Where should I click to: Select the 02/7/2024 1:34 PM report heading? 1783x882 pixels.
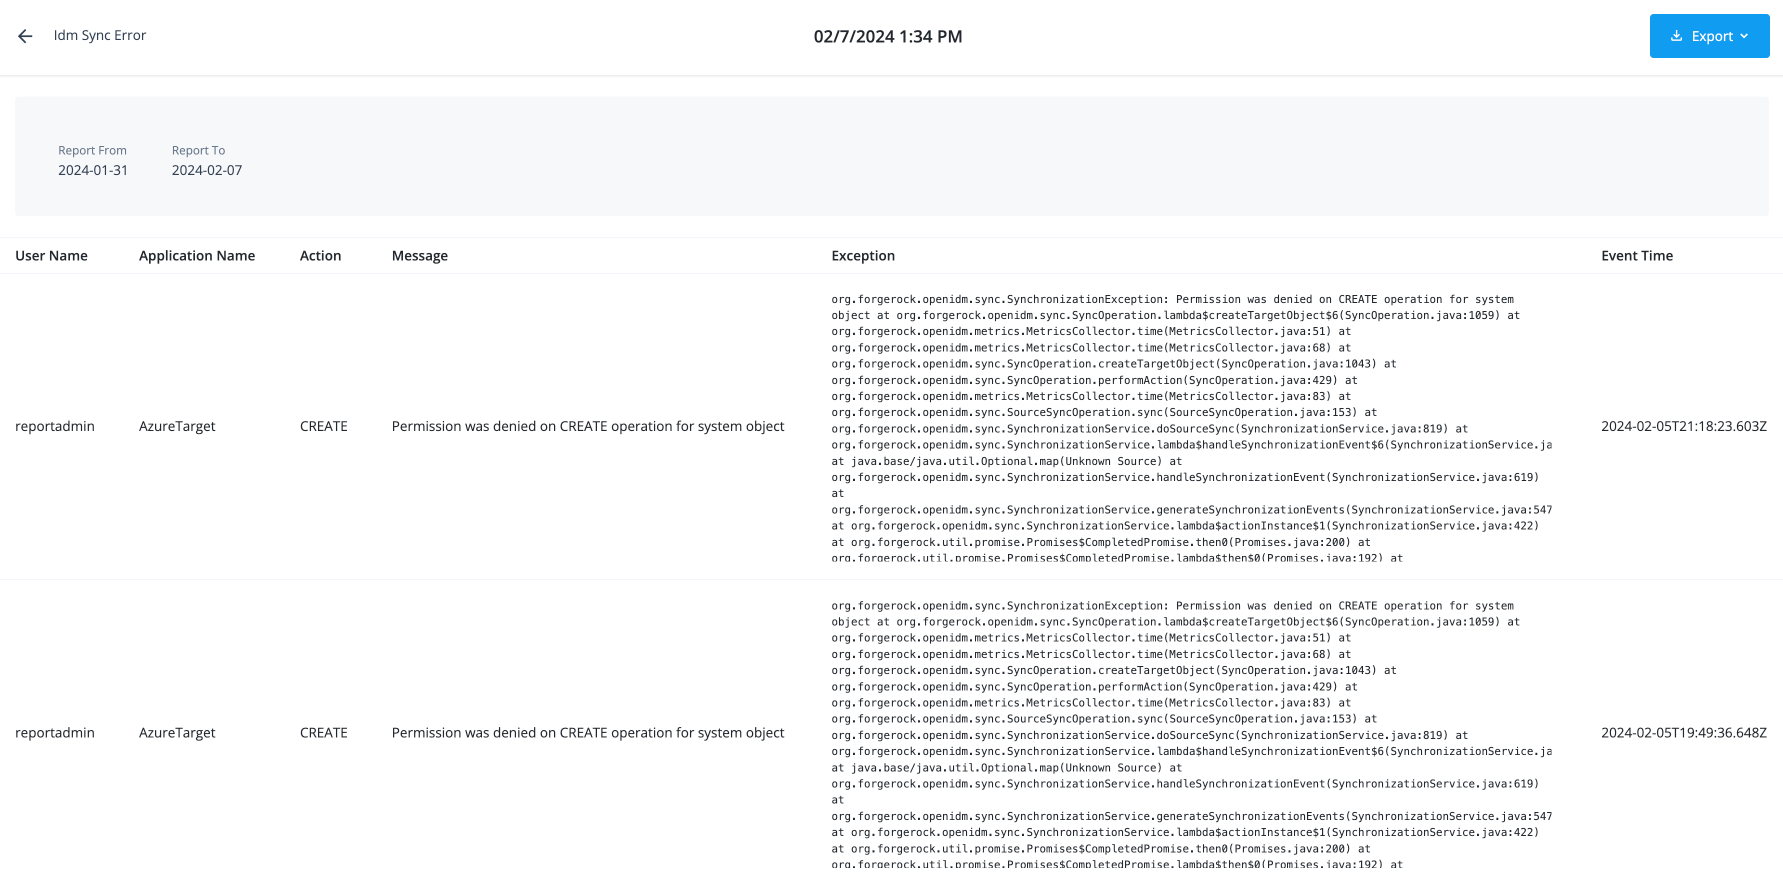tap(888, 36)
